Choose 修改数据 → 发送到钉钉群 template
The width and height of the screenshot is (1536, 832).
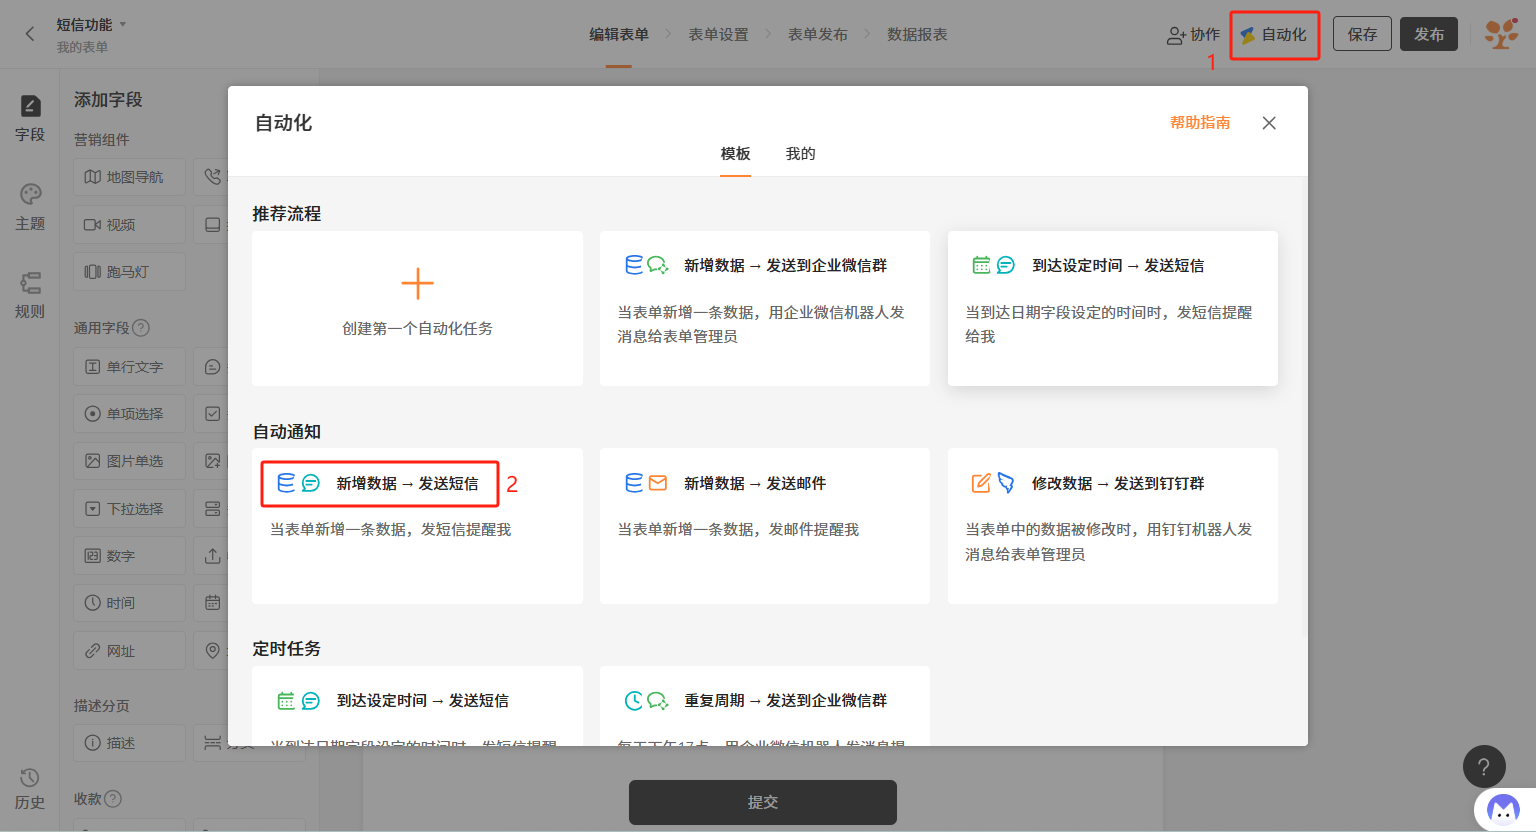1113,526
